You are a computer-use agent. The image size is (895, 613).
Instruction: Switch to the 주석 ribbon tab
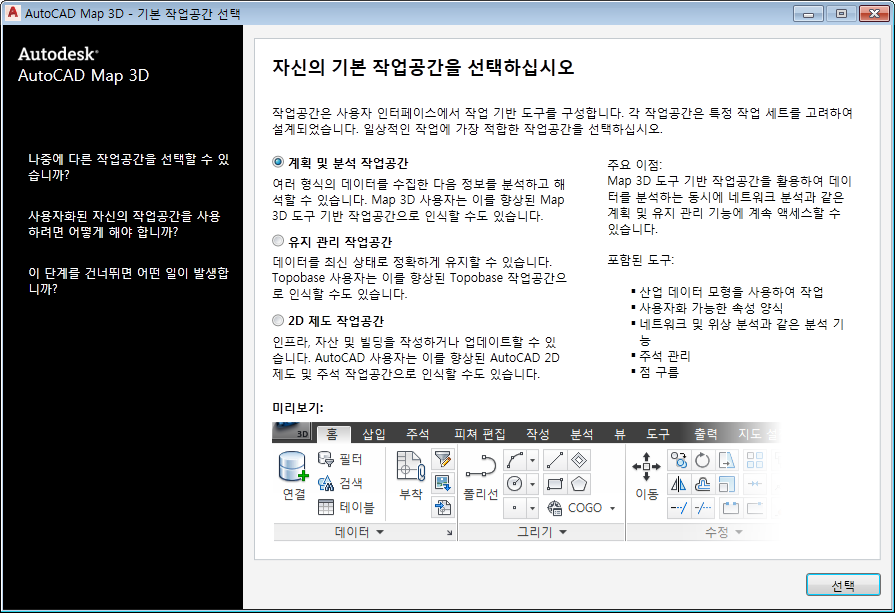tap(418, 434)
